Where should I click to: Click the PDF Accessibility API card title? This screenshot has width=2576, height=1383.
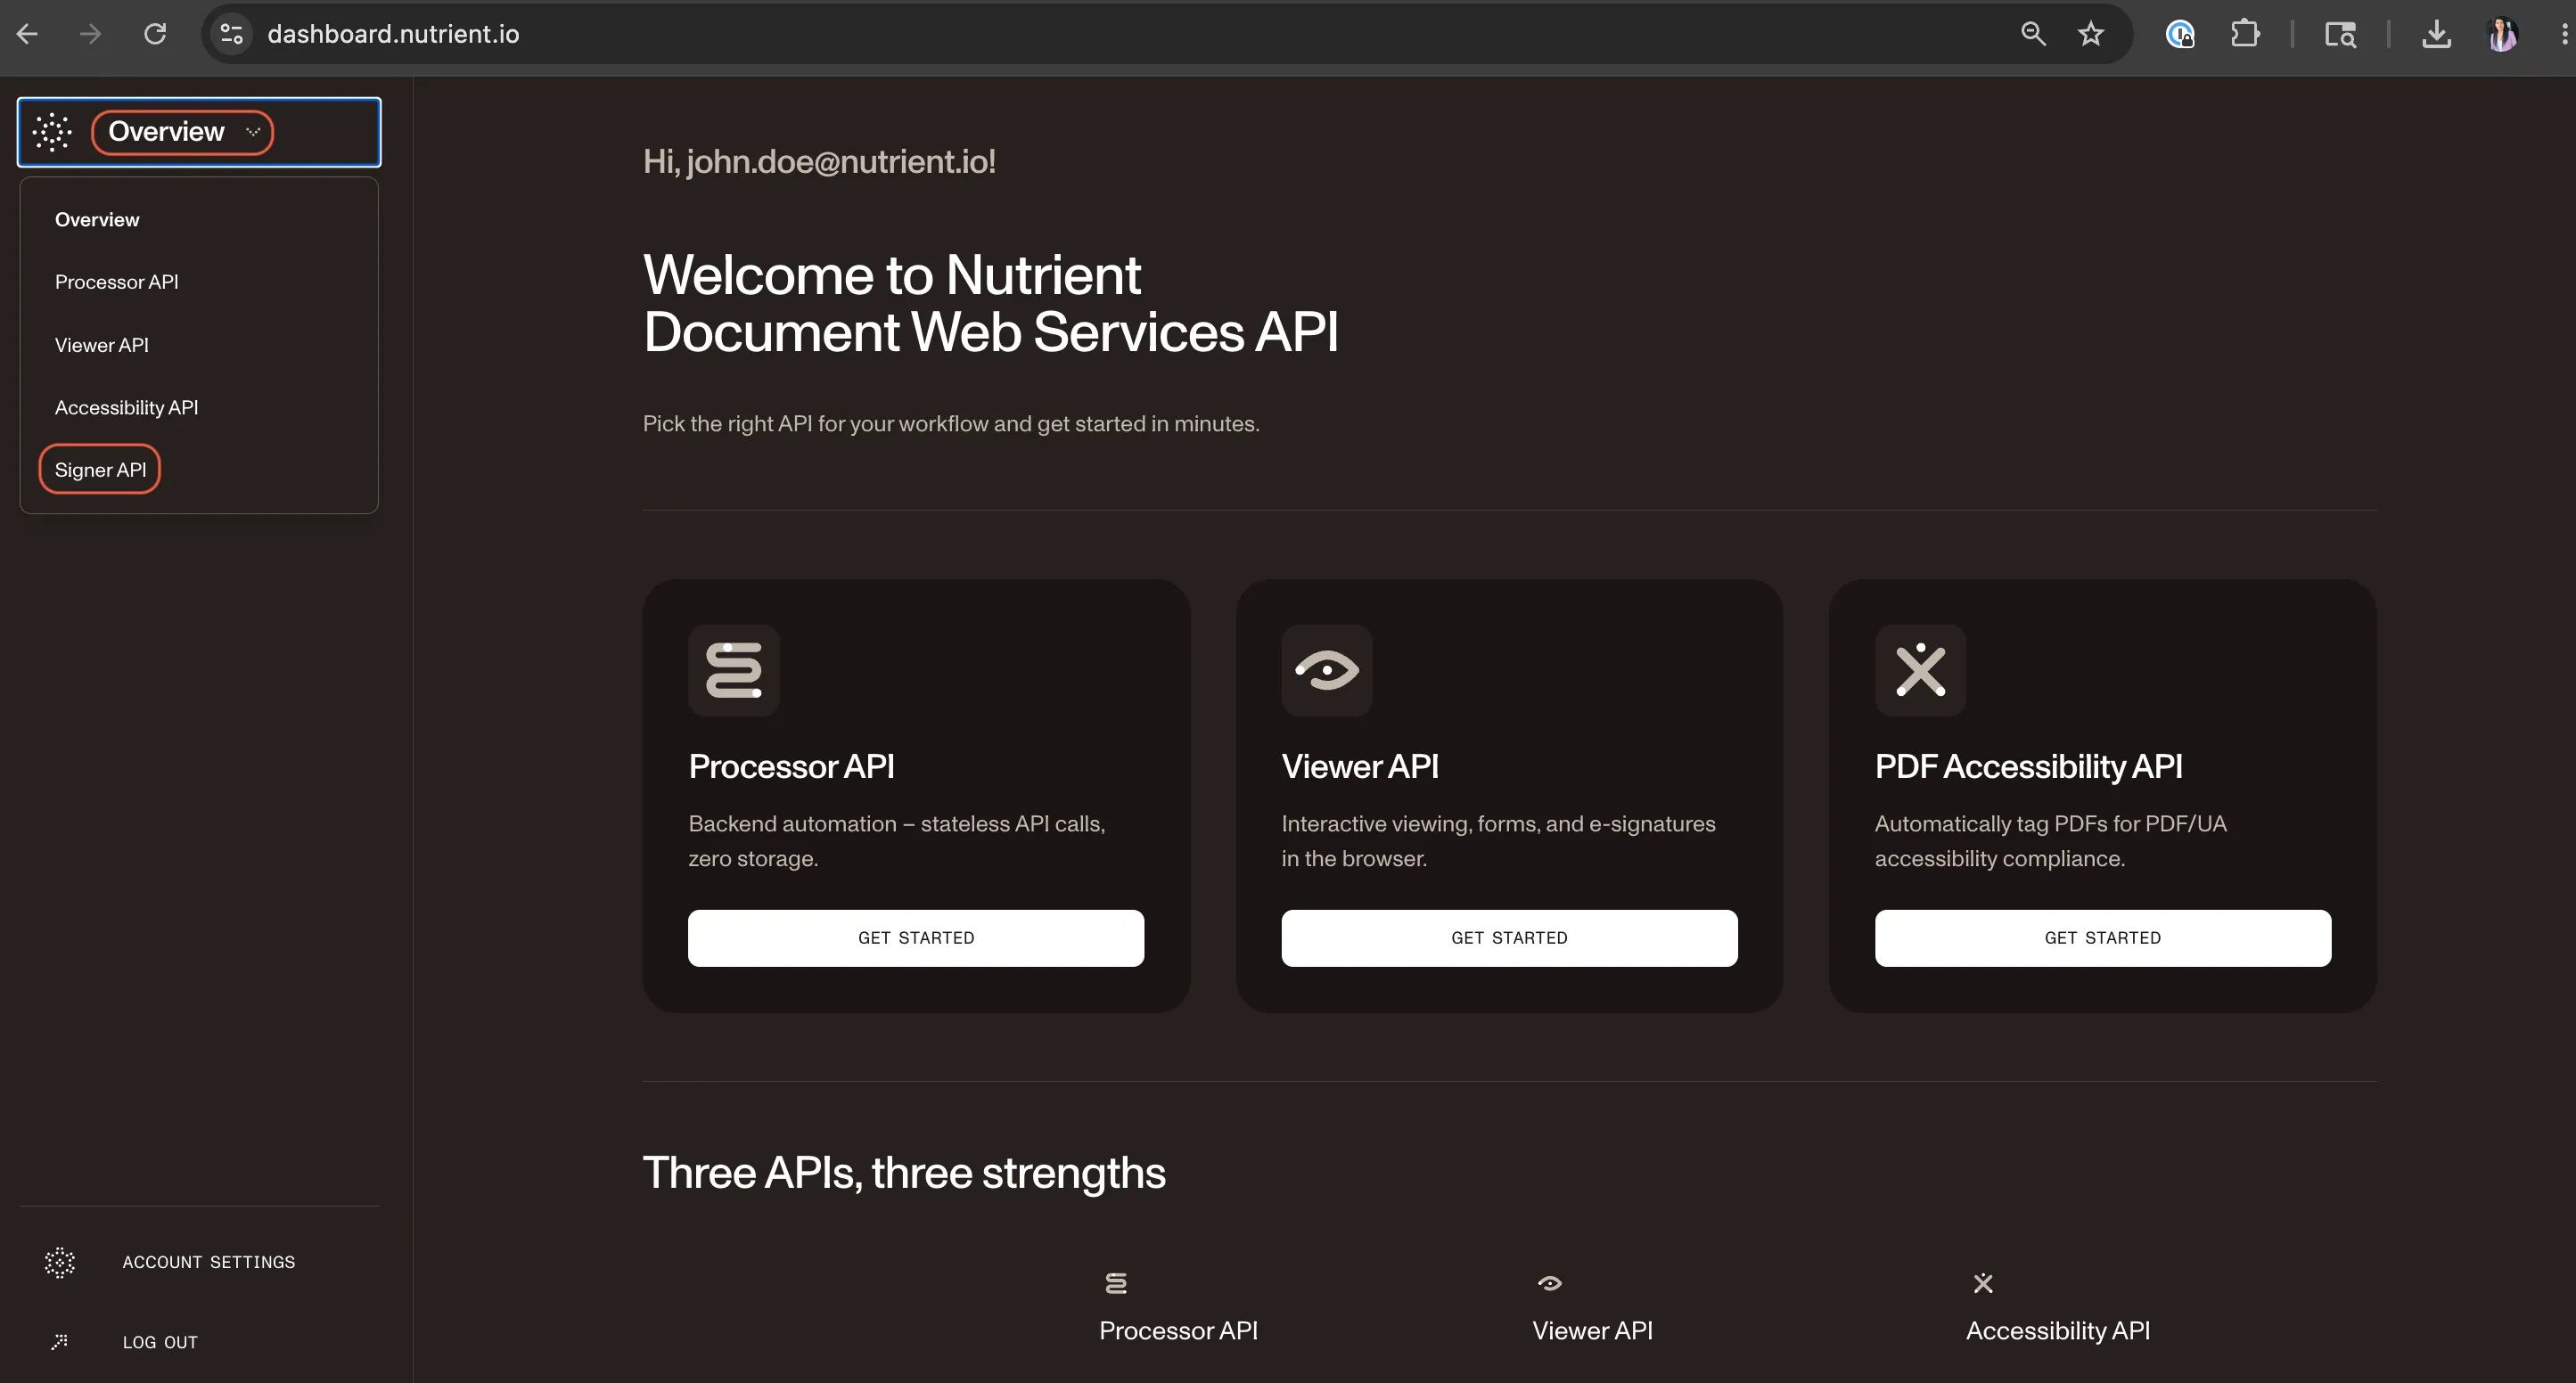pyautogui.click(x=2029, y=767)
